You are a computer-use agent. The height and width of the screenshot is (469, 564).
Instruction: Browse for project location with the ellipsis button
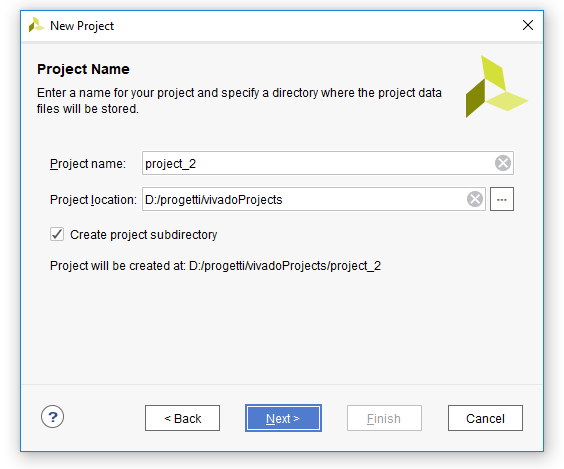click(502, 199)
